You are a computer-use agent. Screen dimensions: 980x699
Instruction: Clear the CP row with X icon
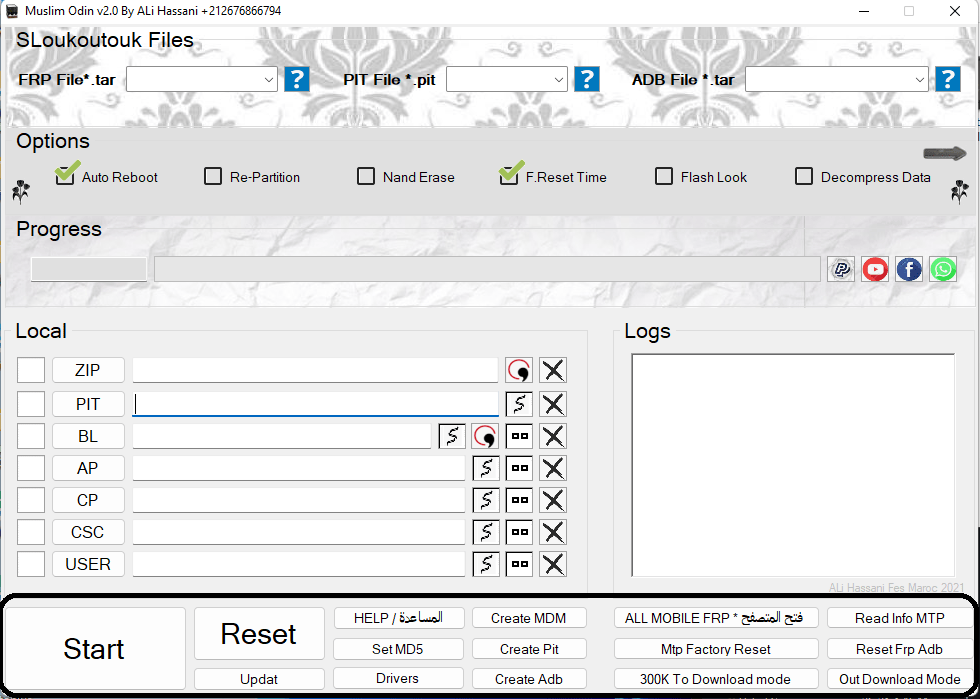tap(553, 500)
